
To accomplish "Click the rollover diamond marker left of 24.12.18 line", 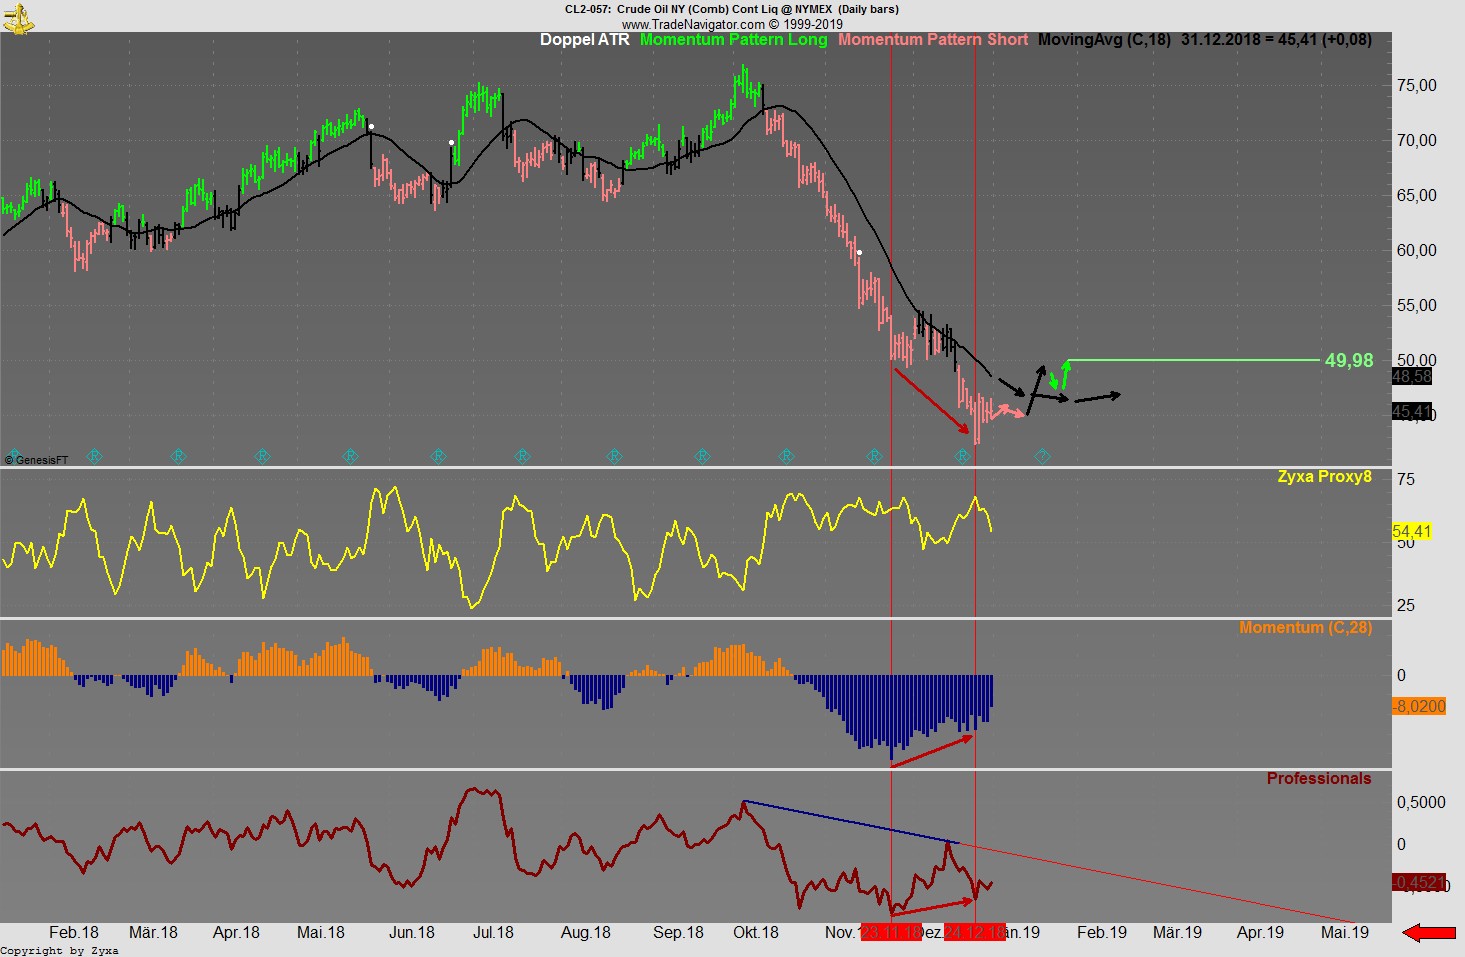I will tap(962, 456).
